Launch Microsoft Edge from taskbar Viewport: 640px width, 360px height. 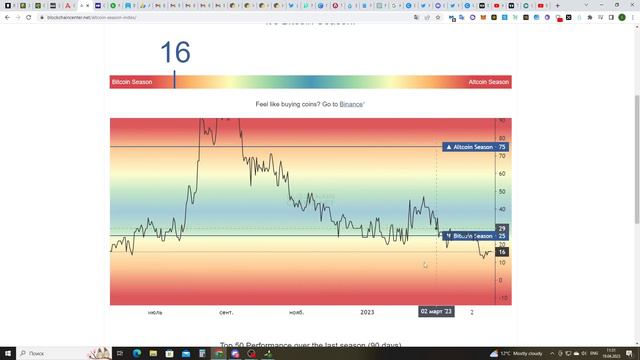coord(137,353)
